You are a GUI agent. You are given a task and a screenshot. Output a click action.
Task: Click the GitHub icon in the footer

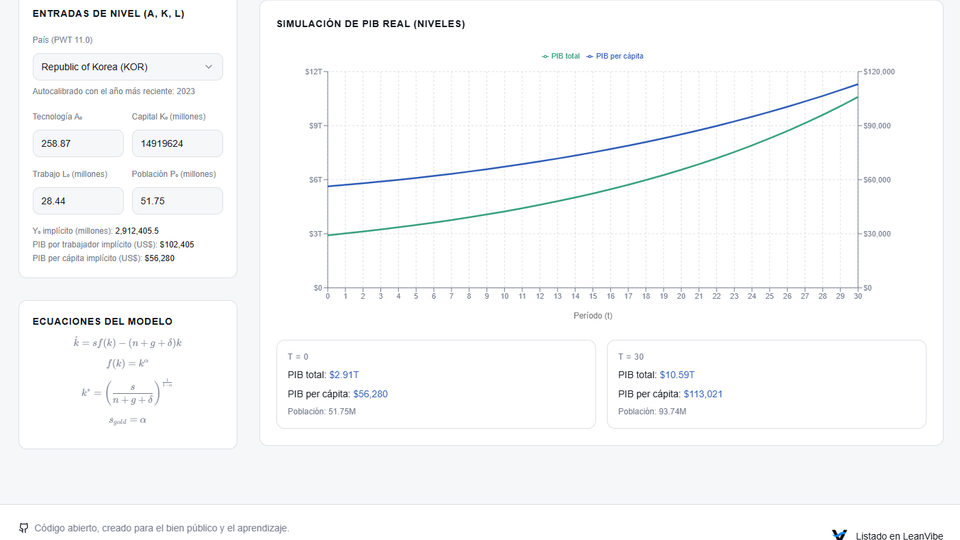pos(24,528)
